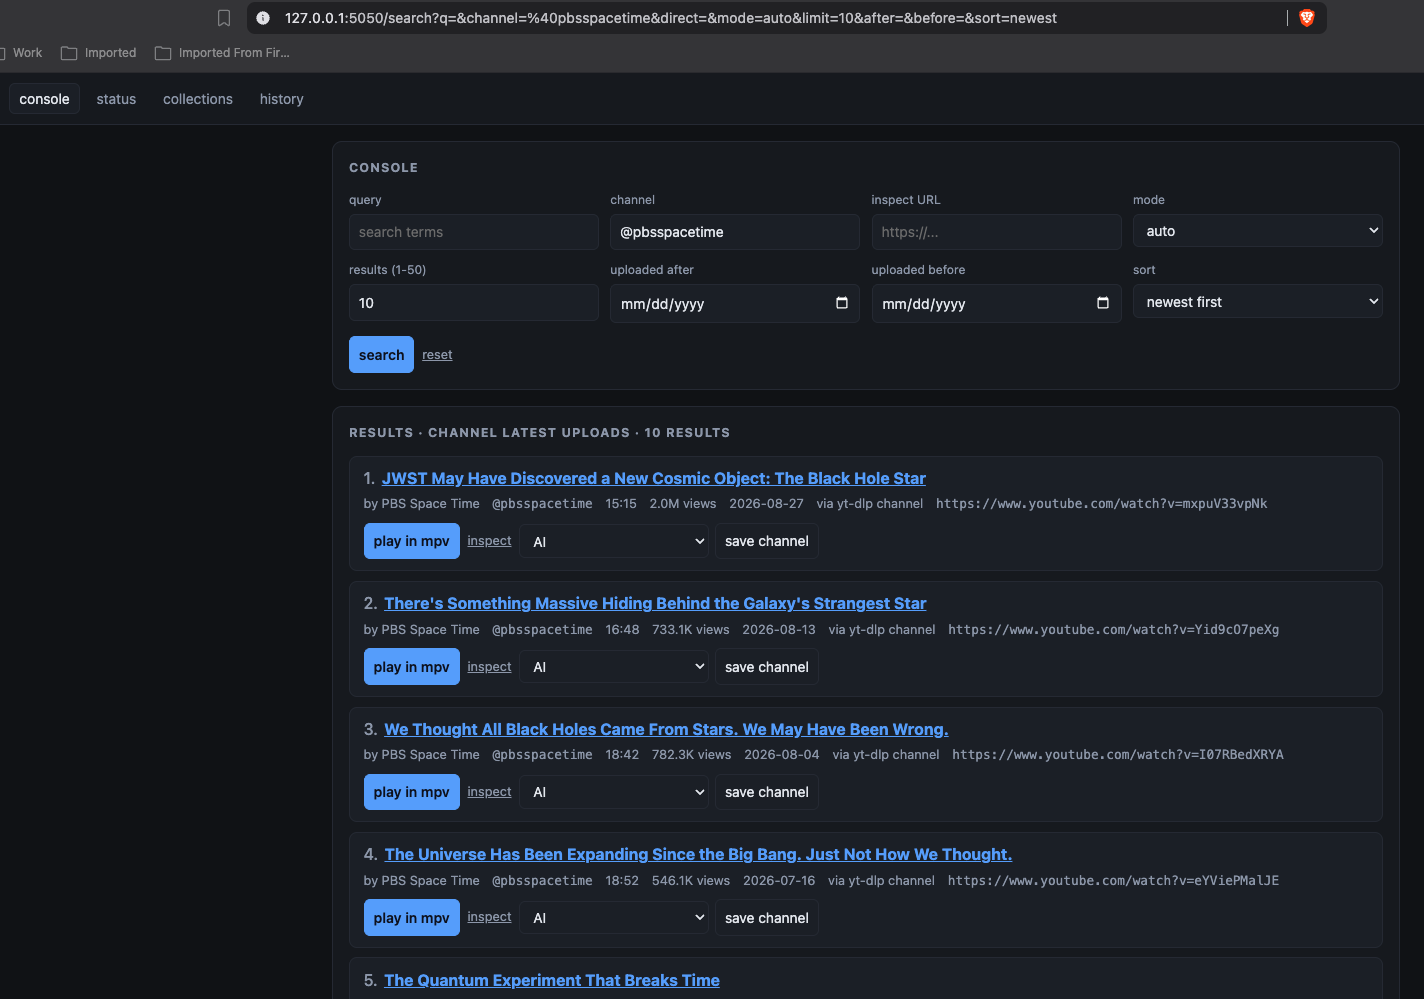
Task: Click the 2026-08-13 upload date
Action: point(779,630)
